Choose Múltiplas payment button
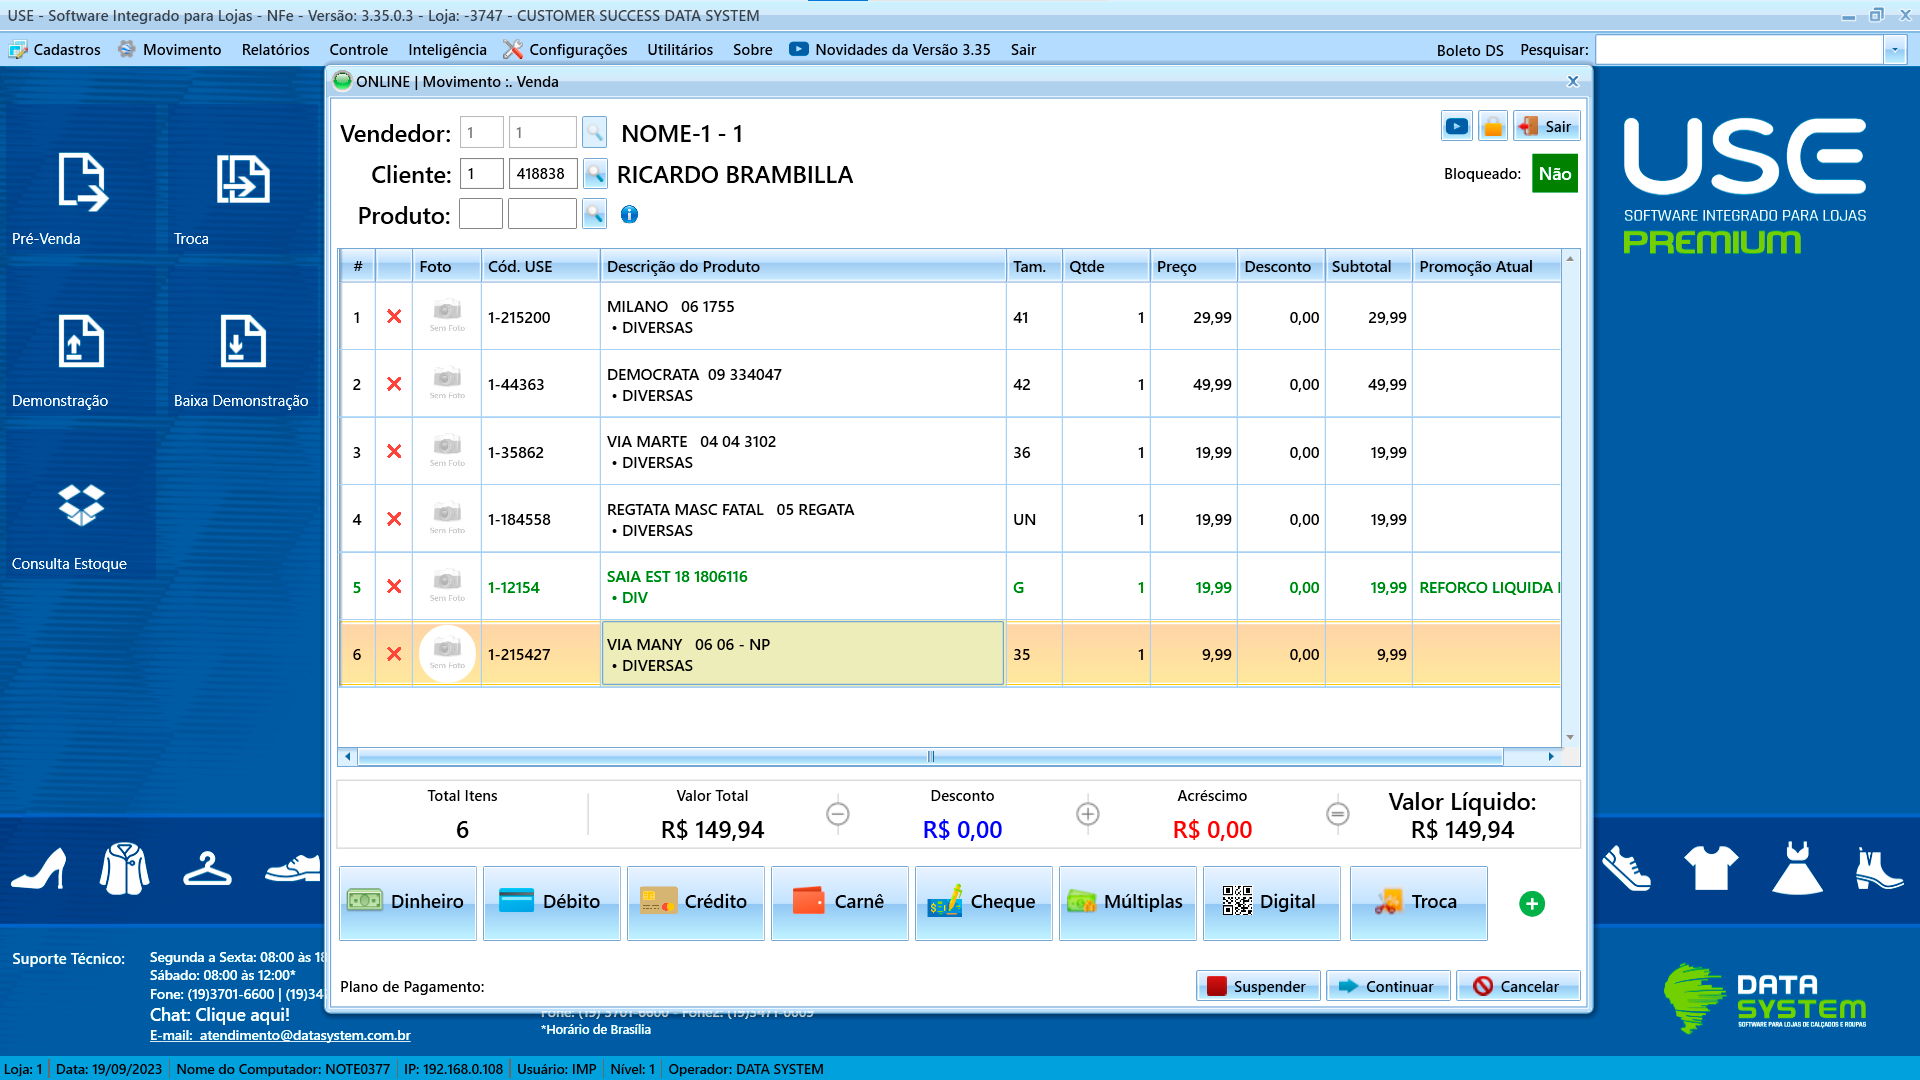Screen dimensions: 1920x1080 1128,903
